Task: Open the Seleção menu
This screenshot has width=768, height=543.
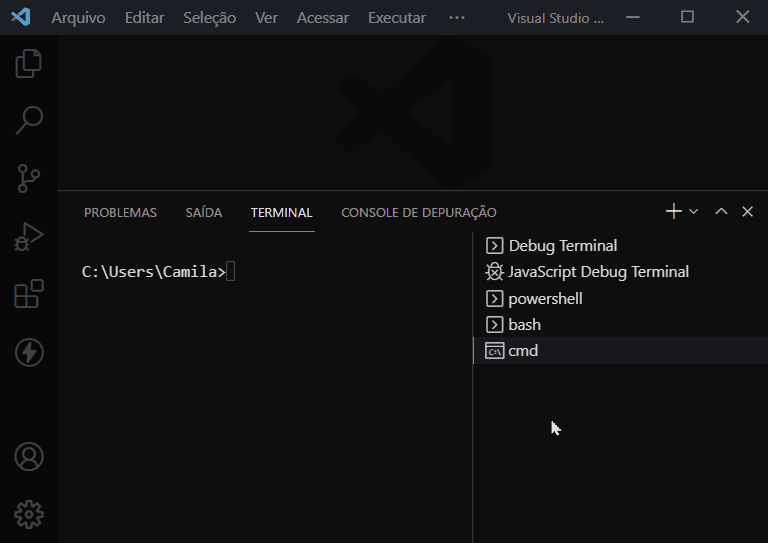Action: click(x=210, y=18)
